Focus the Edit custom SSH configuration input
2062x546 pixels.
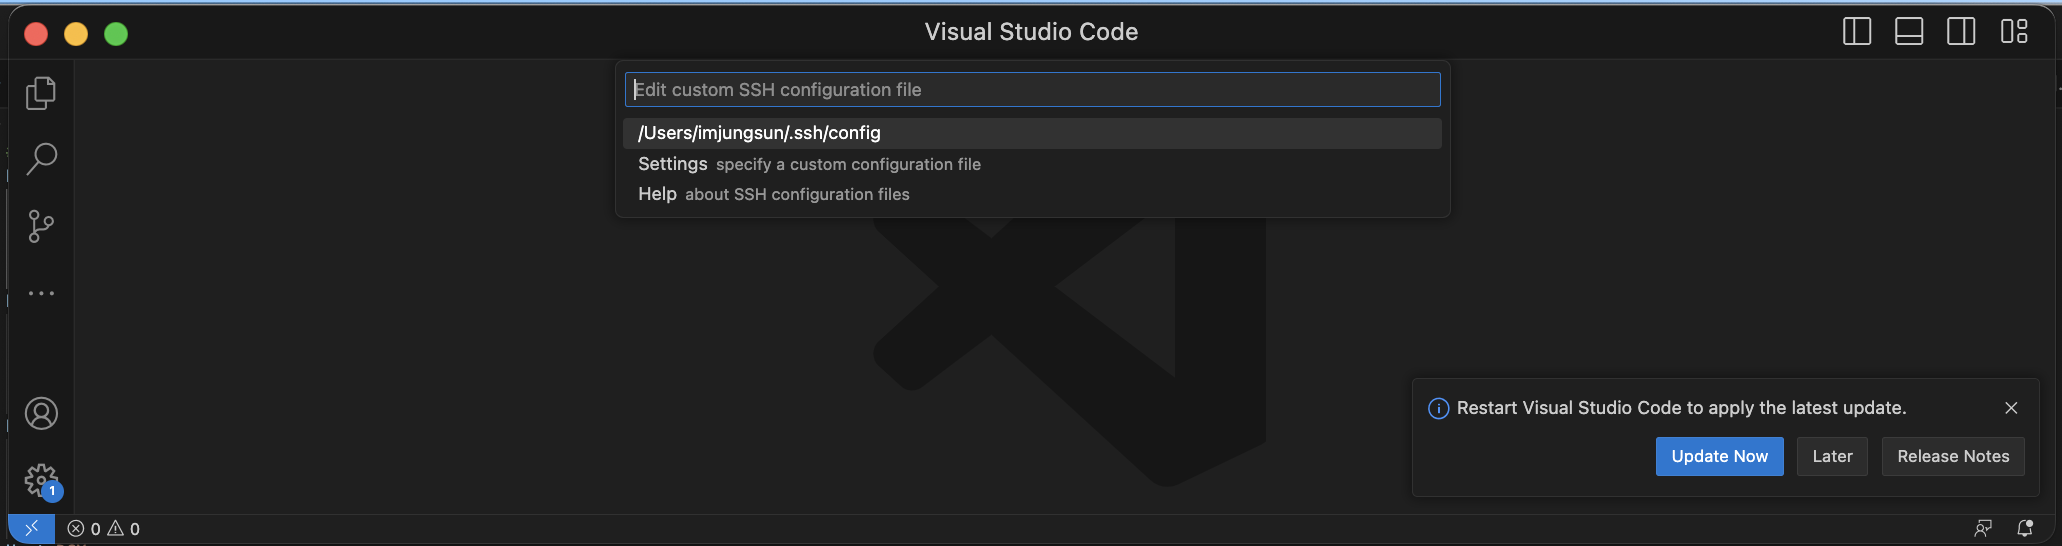click(1032, 90)
